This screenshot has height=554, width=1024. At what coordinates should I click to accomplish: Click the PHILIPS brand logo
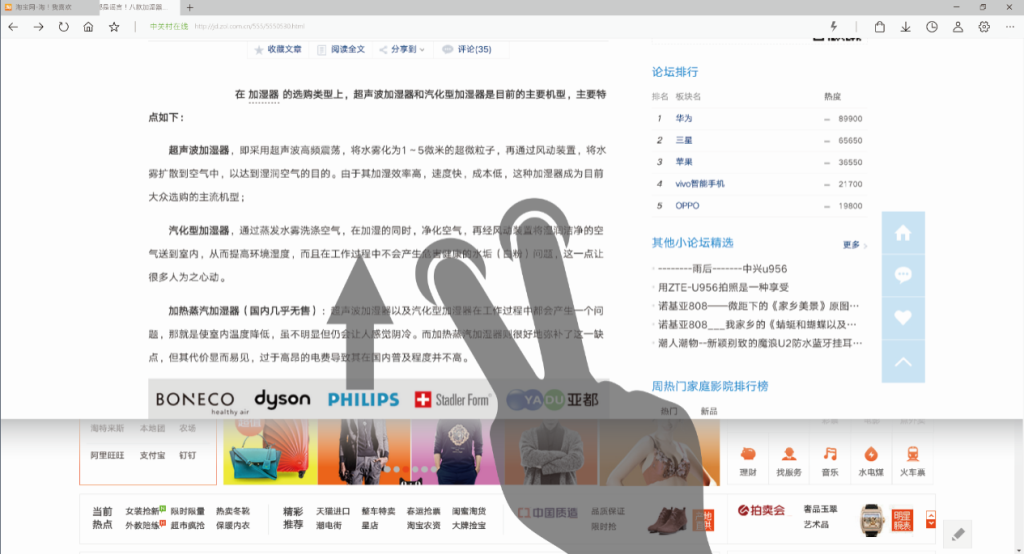pos(363,399)
